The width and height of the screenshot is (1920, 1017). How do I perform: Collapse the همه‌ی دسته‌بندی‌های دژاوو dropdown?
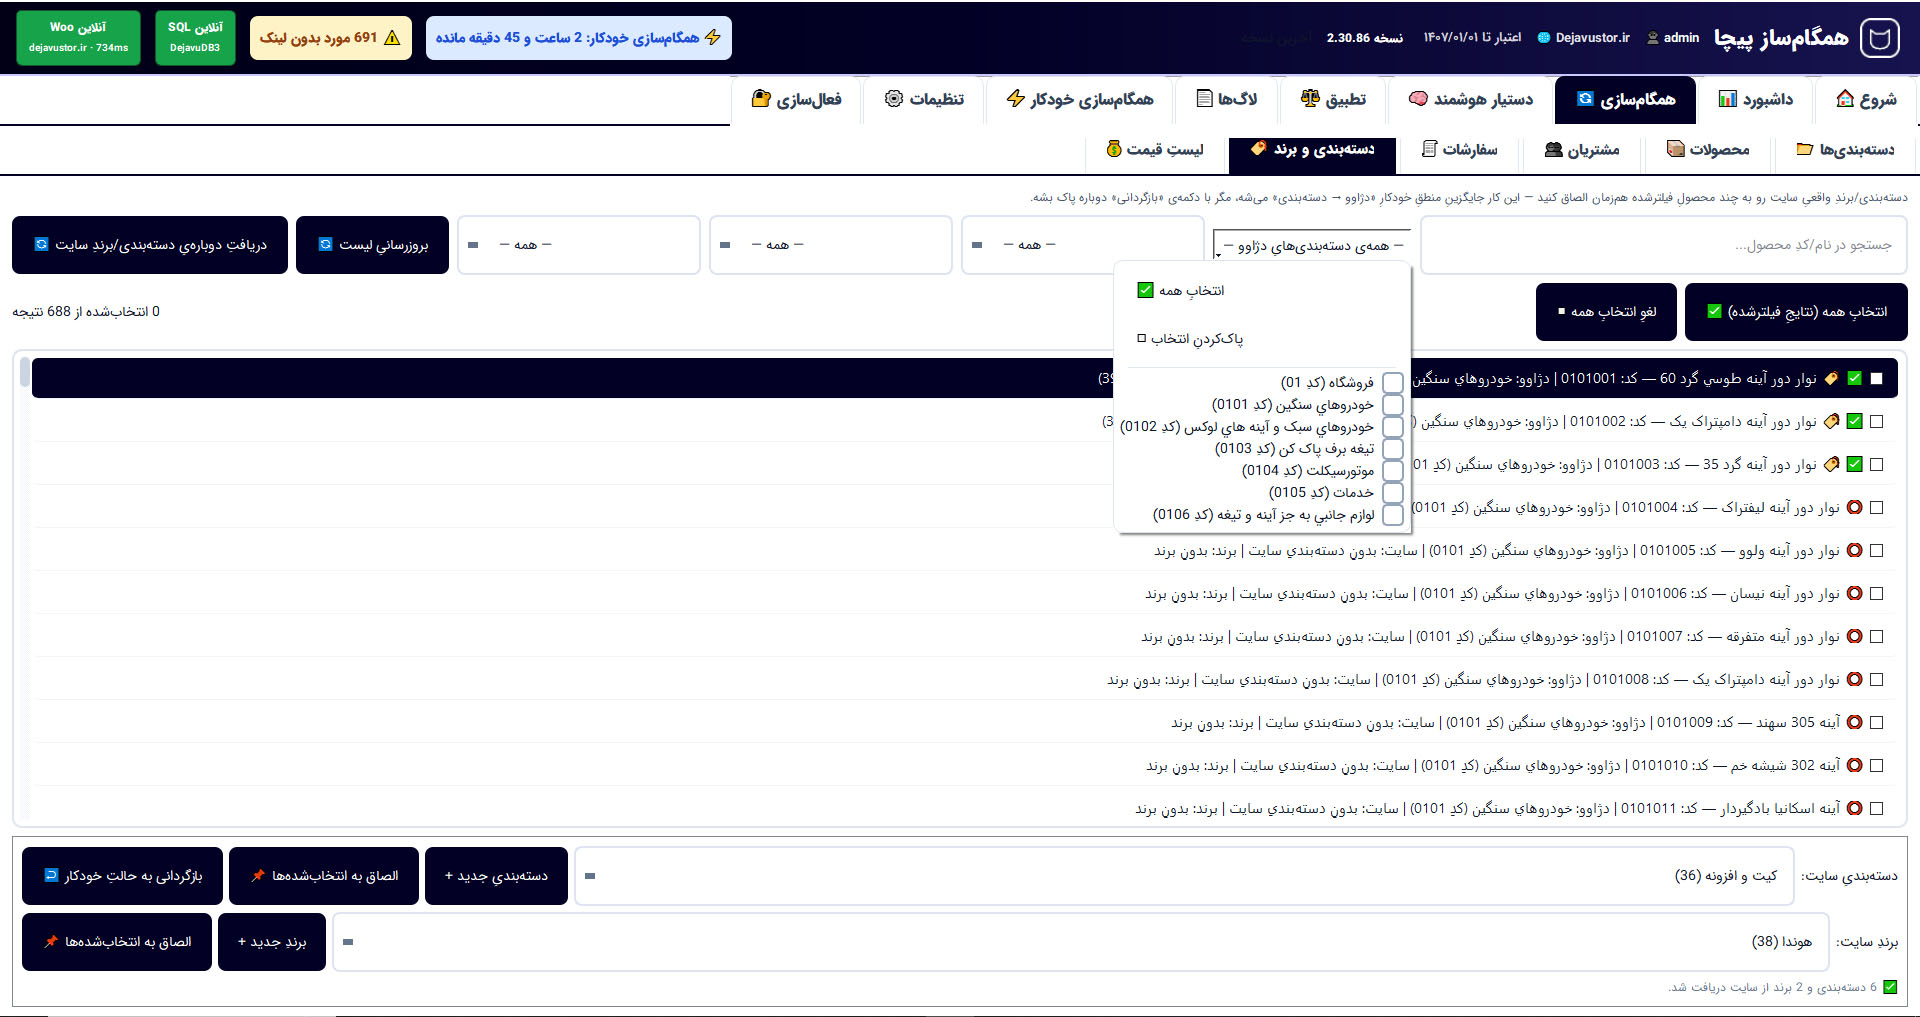pyautogui.click(x=1311, y=245)
